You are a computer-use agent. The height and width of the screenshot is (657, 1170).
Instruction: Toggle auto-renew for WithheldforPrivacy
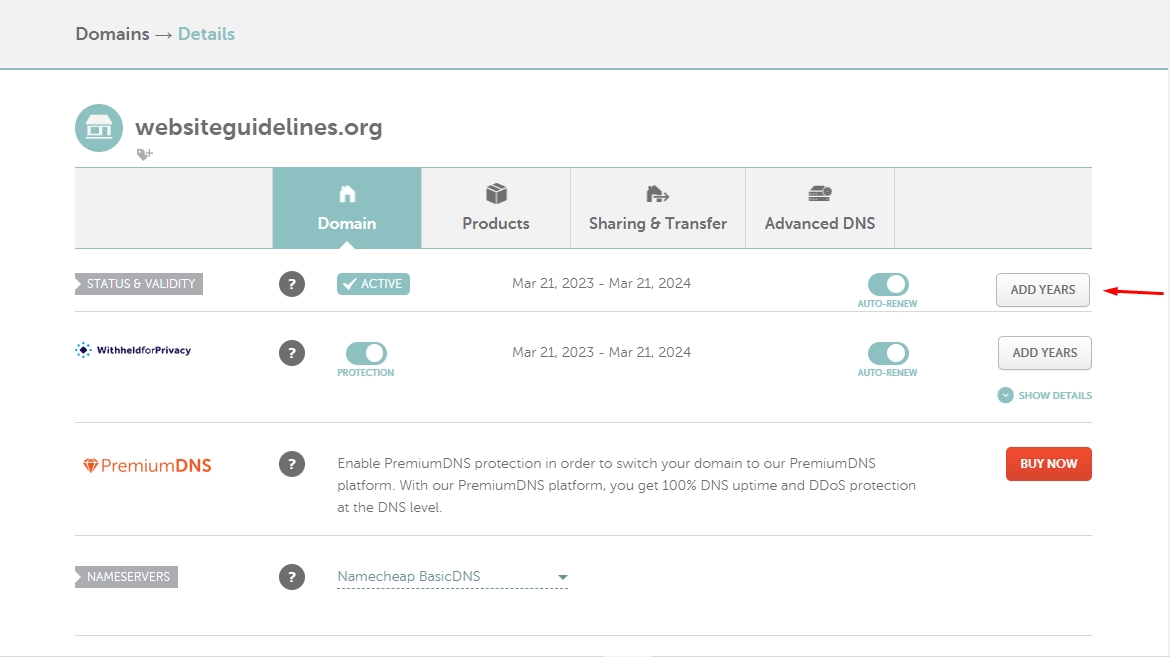888,353
